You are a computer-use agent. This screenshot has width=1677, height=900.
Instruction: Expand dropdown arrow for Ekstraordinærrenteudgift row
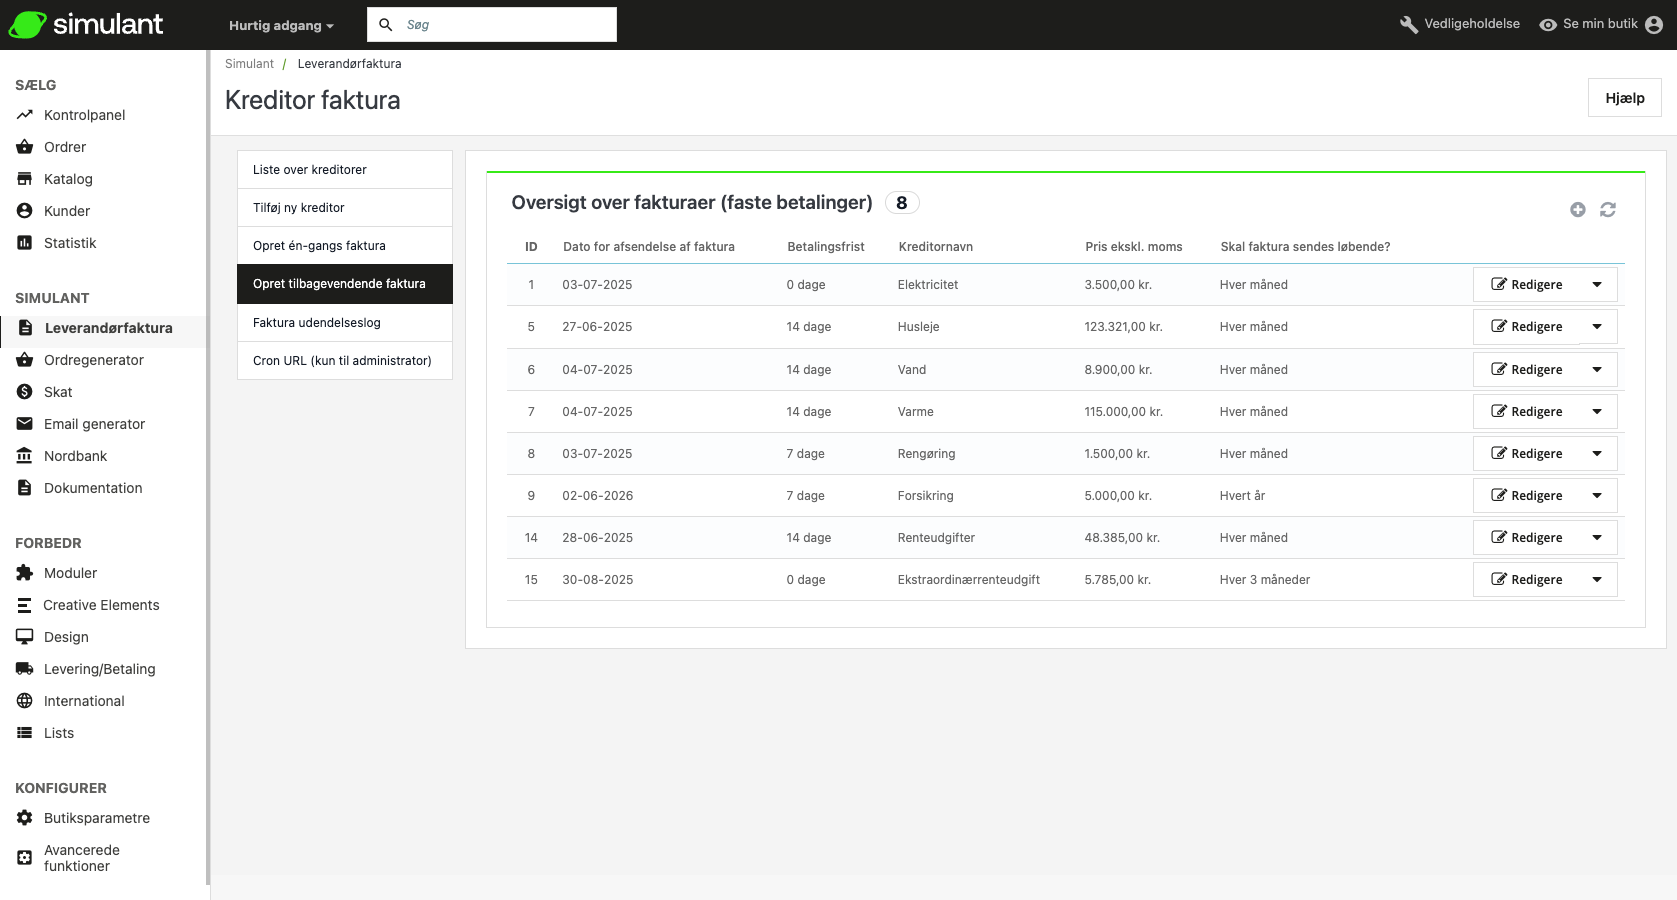1597,580
